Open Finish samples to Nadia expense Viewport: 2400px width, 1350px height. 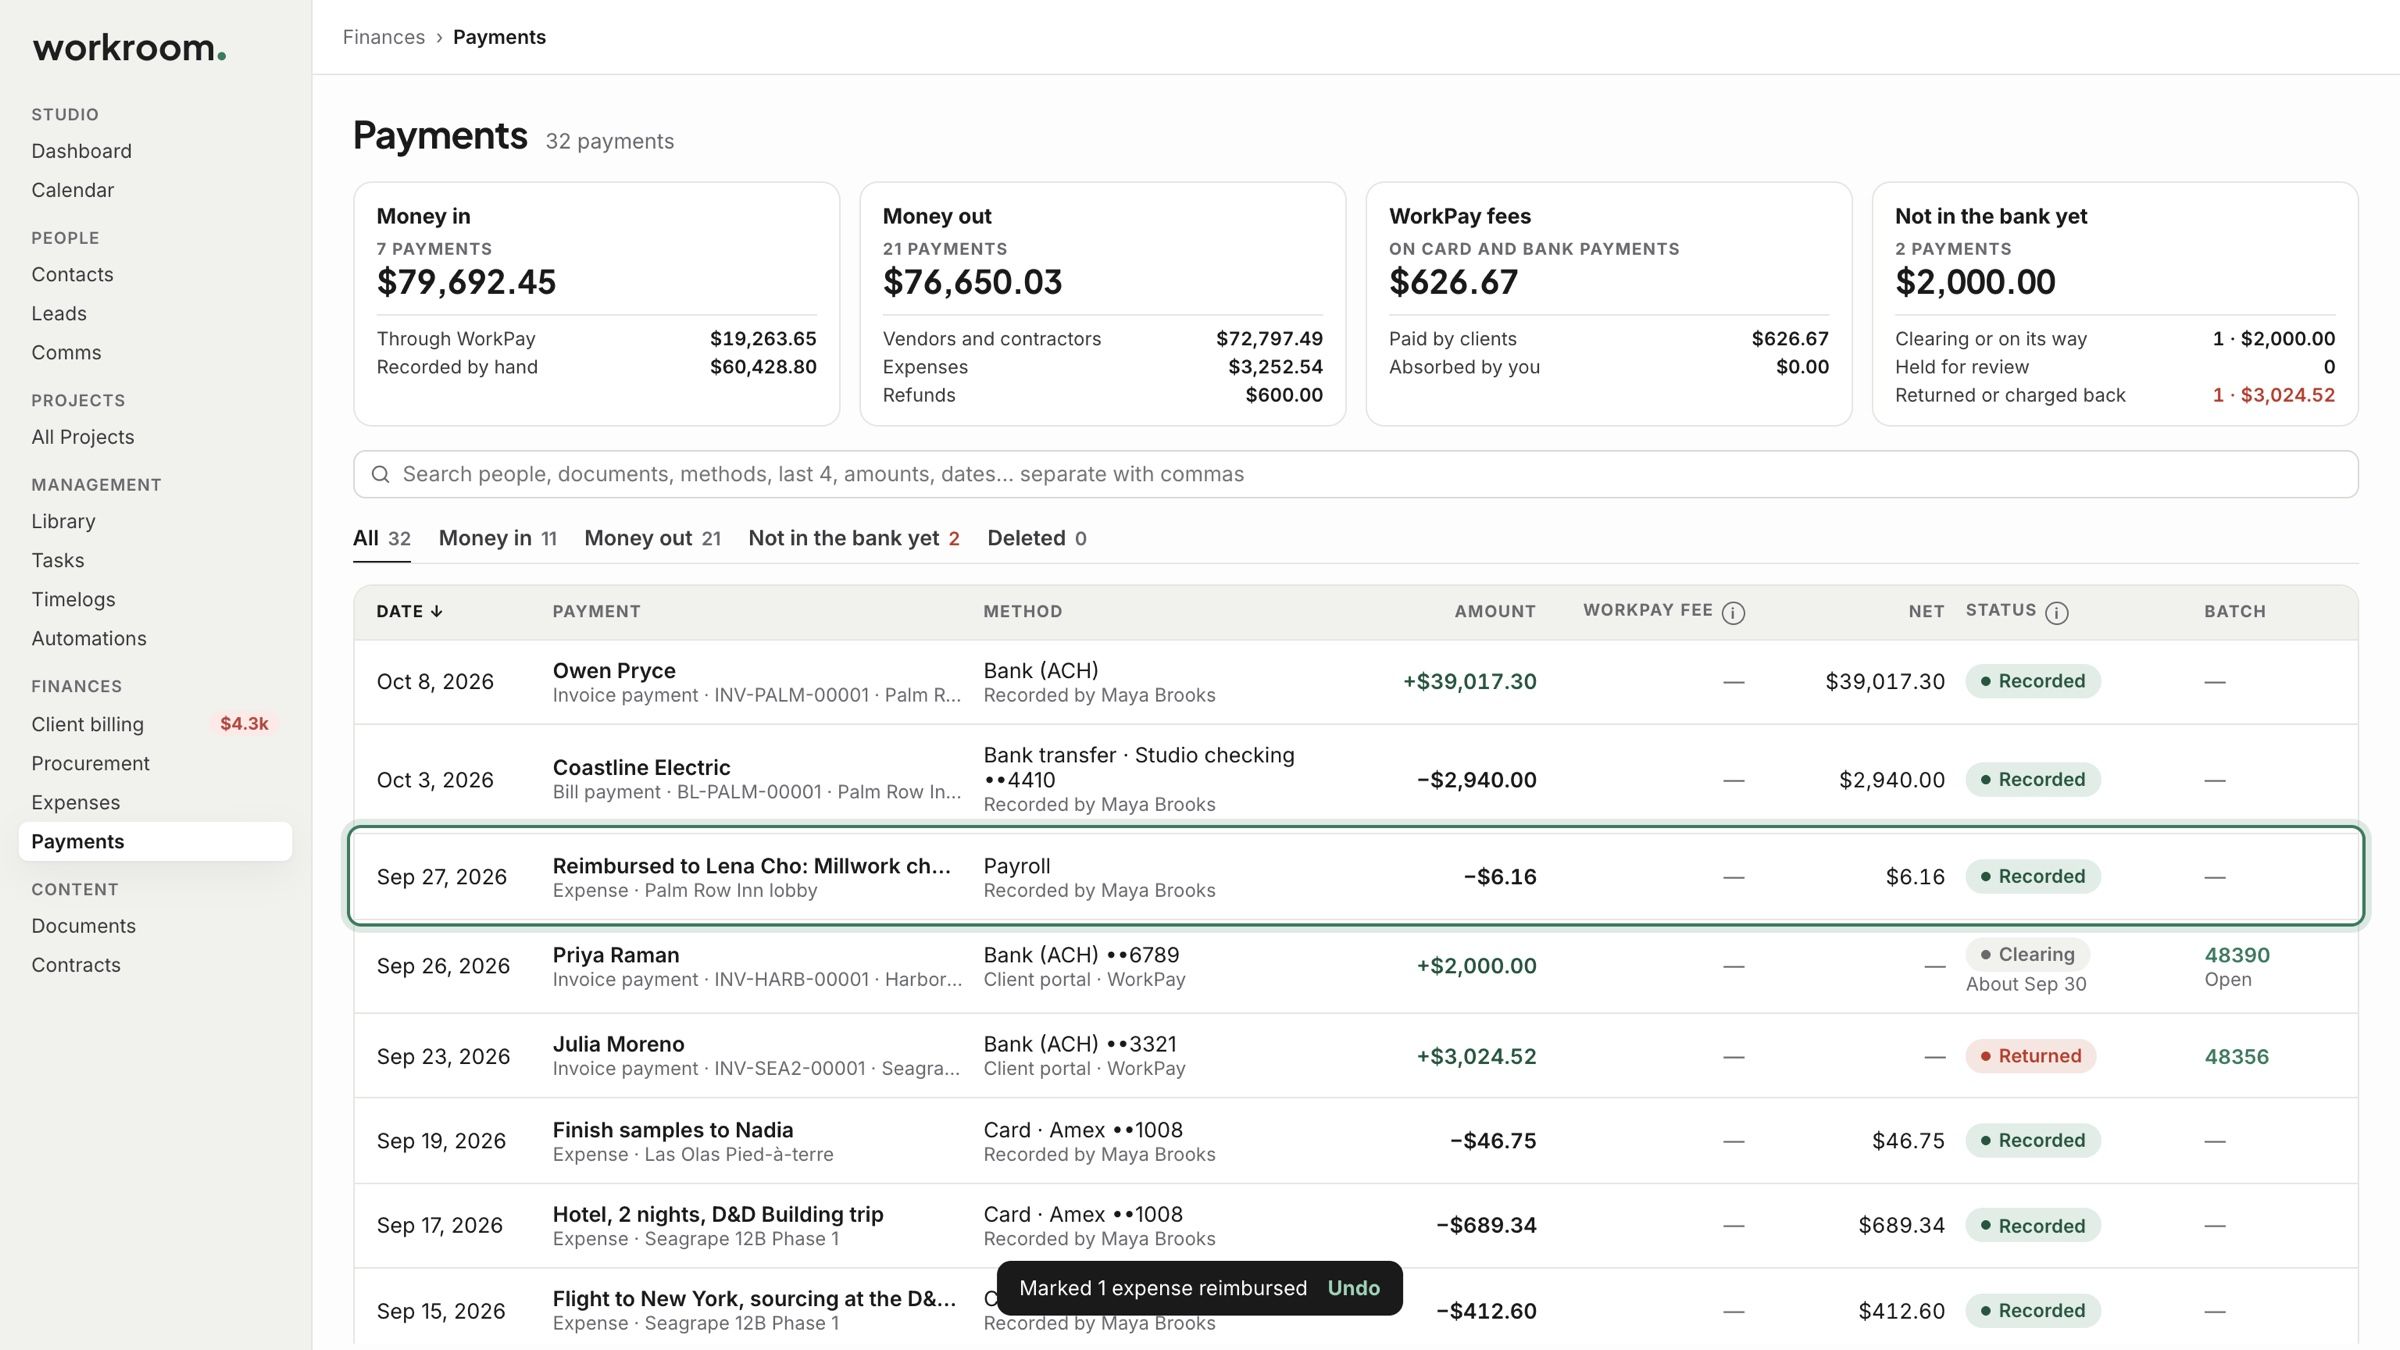(x=1355, y=1141)
